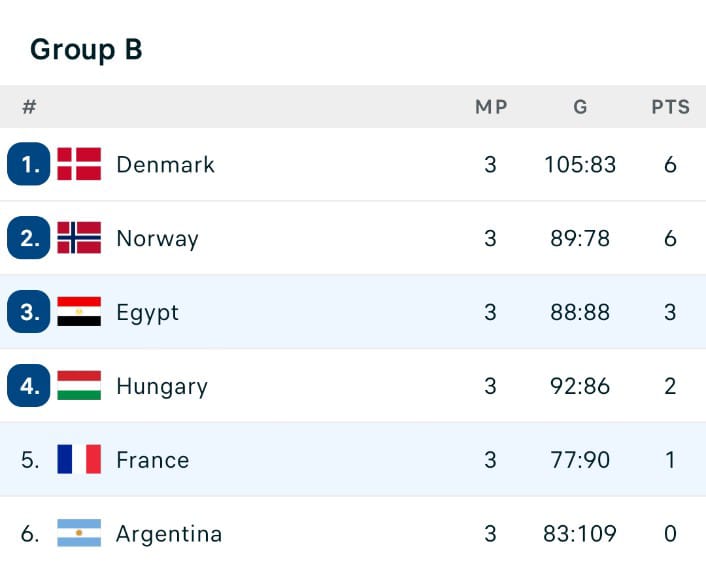Click the Argentina flag icon
The height and width of the screenshot is (565, 706).
[79, 534]
